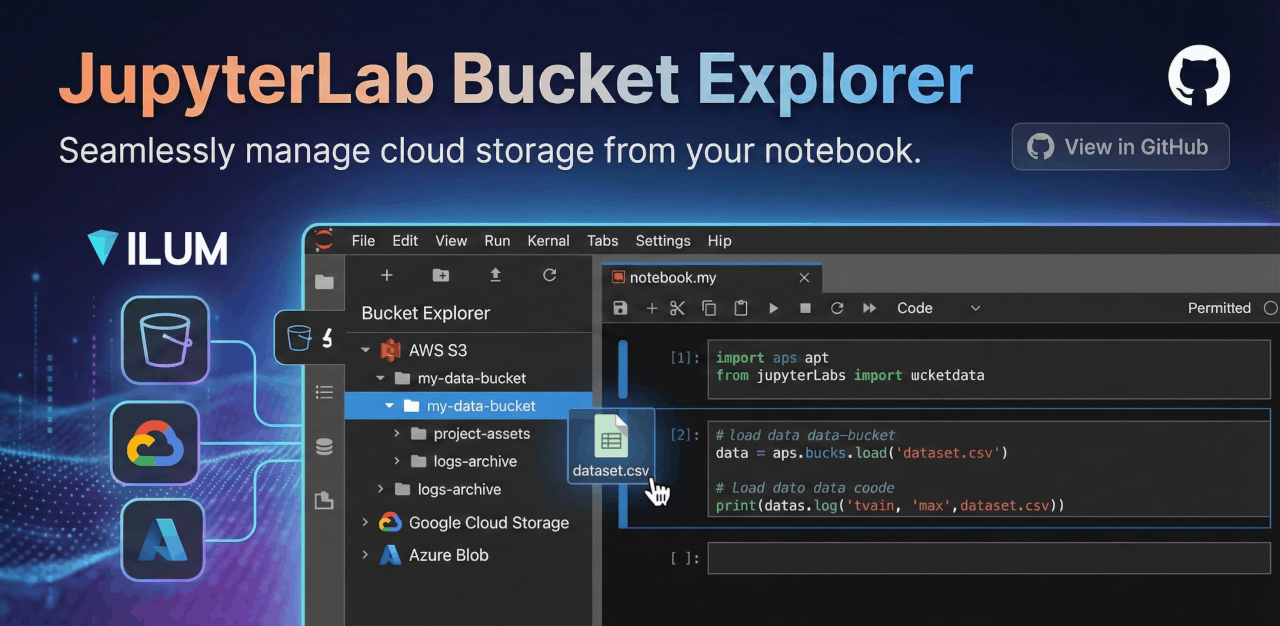Screen dimensions: 1280x626
Task: Expand the project-assets folder arrow
Action: pos(396,434)
